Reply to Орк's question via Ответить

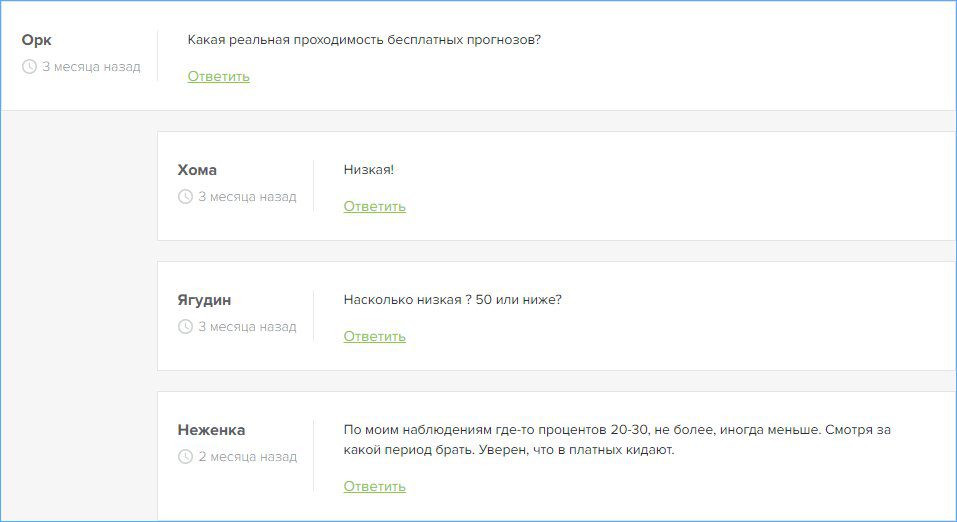[218, 76]
